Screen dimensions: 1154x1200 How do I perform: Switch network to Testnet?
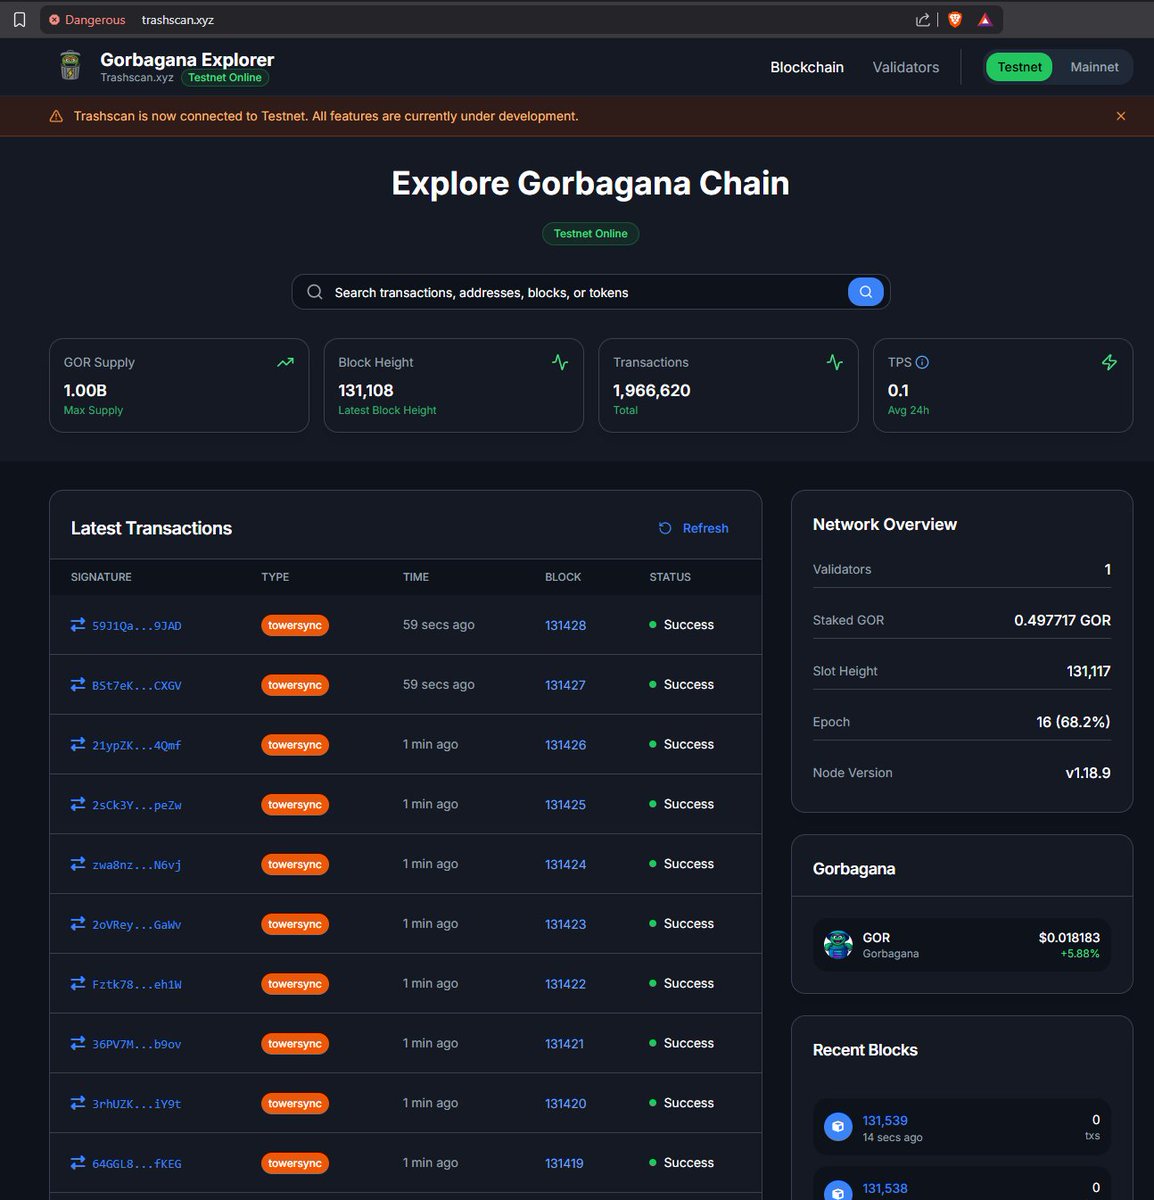[x=1019, y=67]
